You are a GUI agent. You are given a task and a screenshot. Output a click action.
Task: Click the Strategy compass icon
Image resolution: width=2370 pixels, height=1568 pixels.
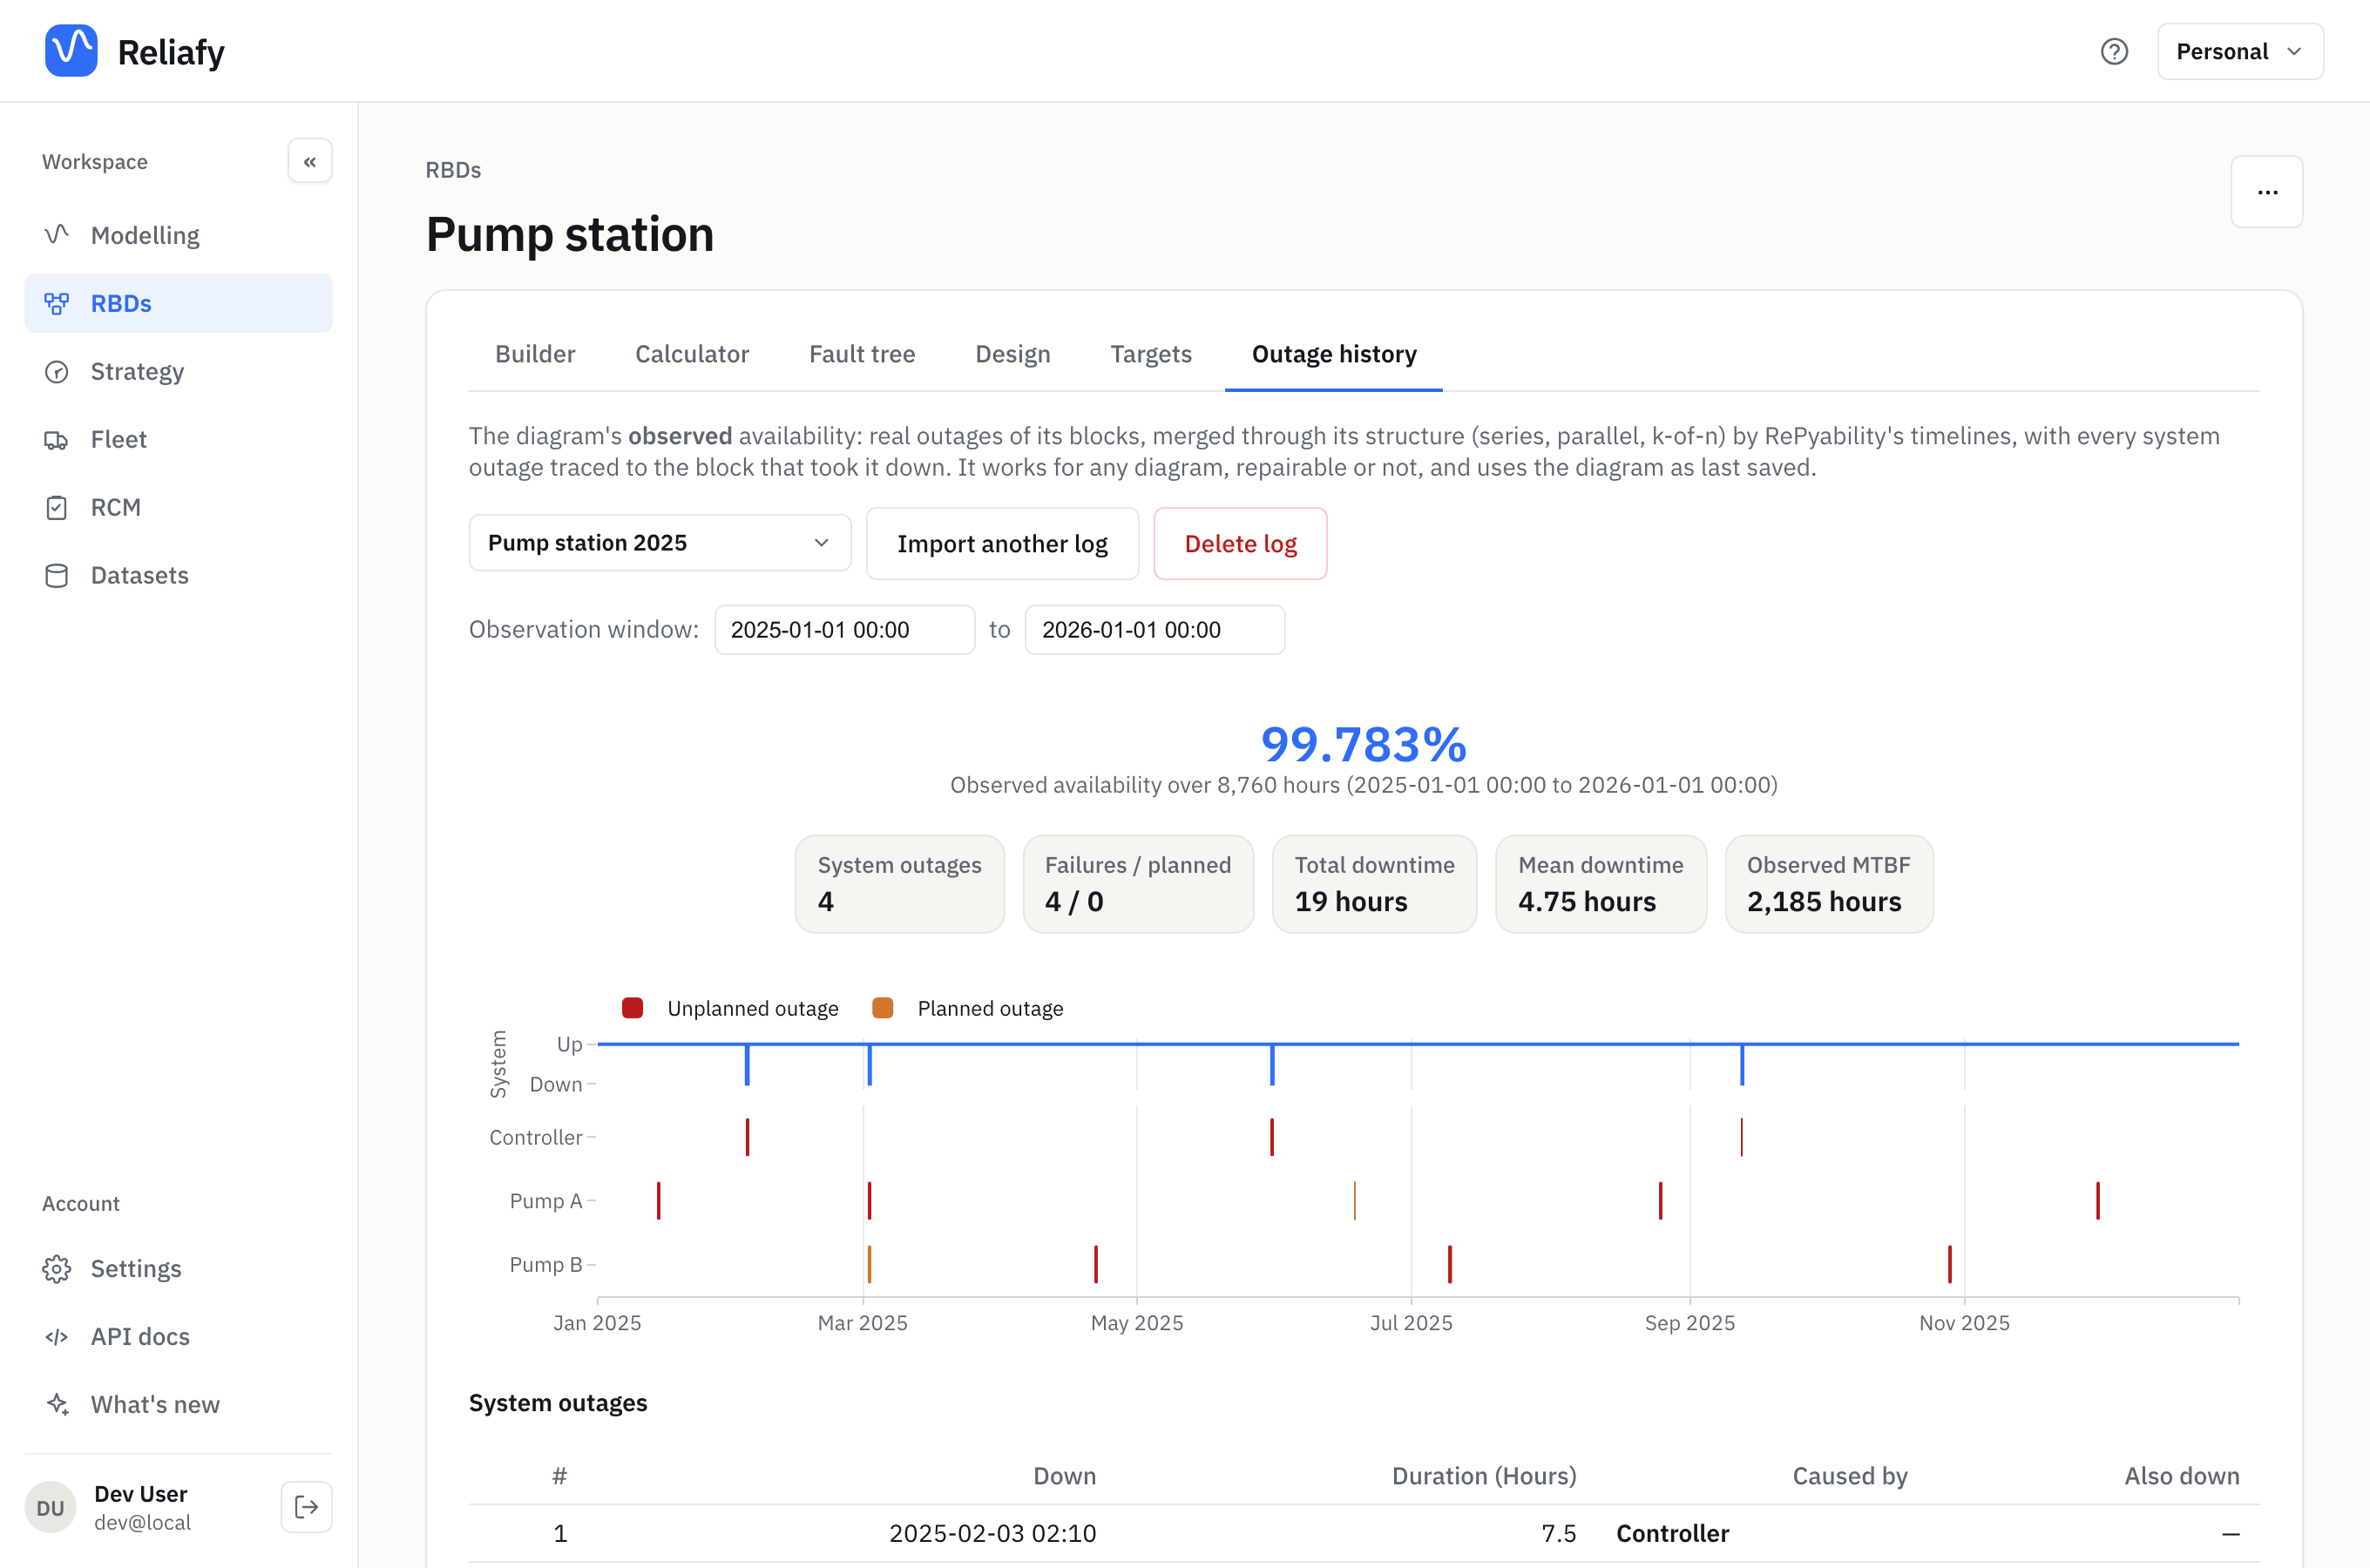(x=57, y=371)
